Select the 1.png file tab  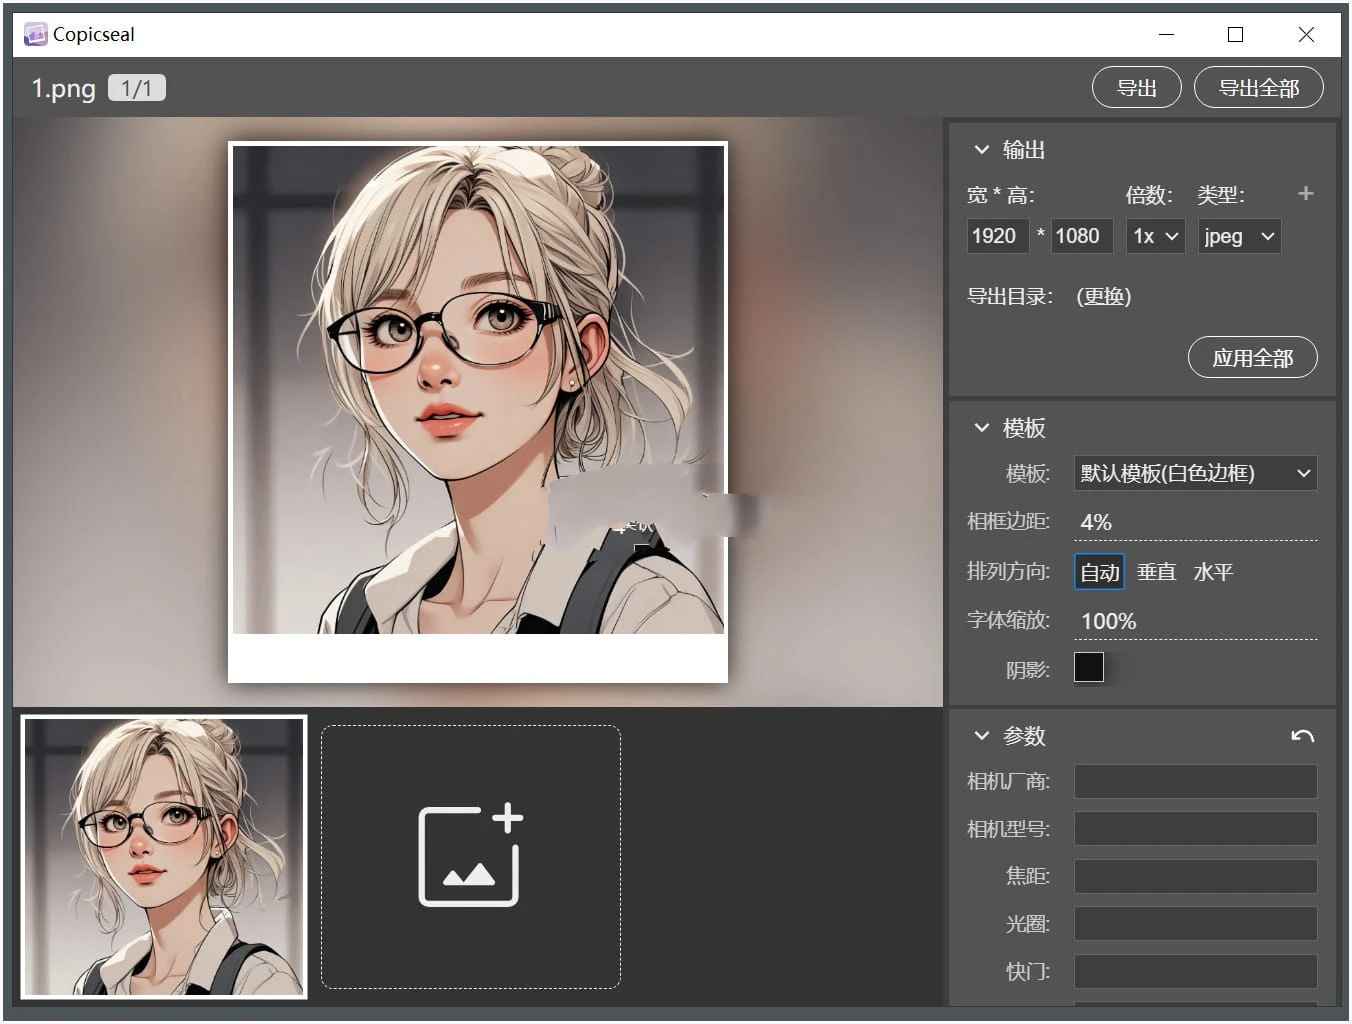click(x=62, y=88)
